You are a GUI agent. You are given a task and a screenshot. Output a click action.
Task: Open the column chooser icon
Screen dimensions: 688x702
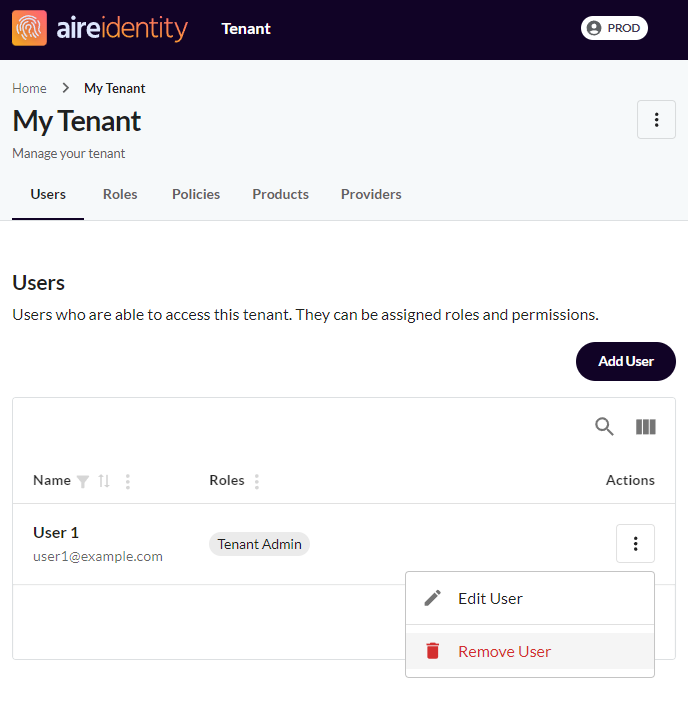pos(645,426)
